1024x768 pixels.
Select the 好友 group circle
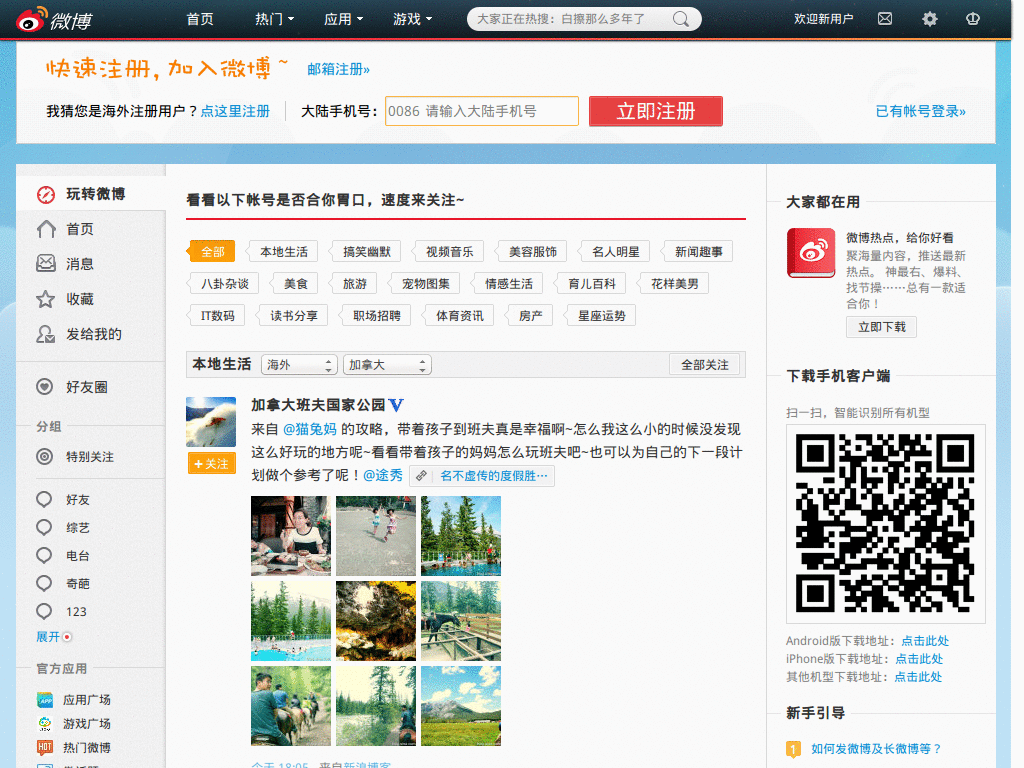(x=44, y=500)
